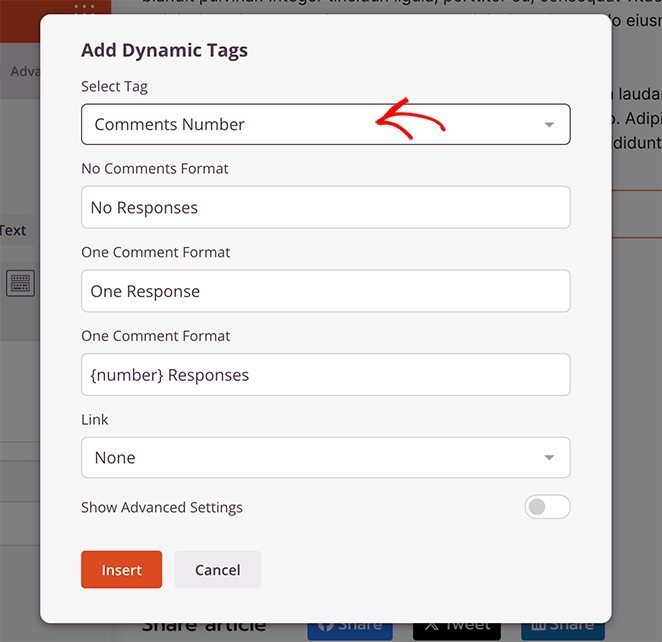Click the grid dots icon at top
The height and width of the screenshot is (642, 662).
click(84, 8)
